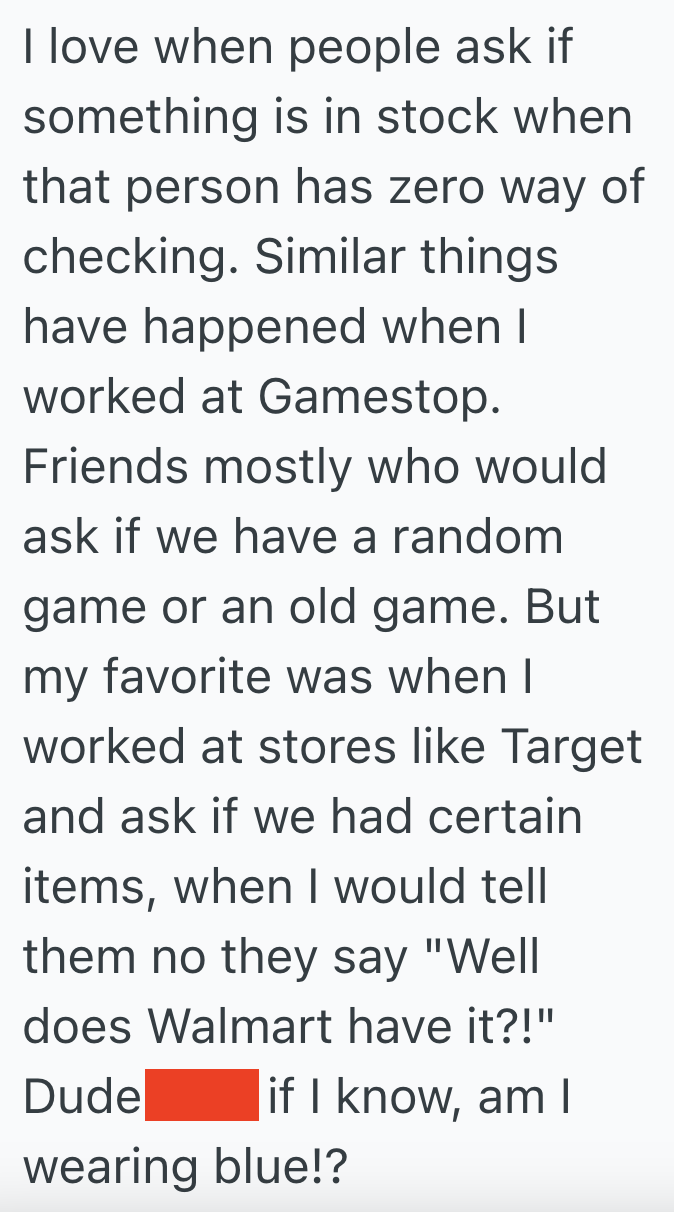Click the word "love" in the first line
Viewport: 674px width, 1212px height.
tap(96, 47)
